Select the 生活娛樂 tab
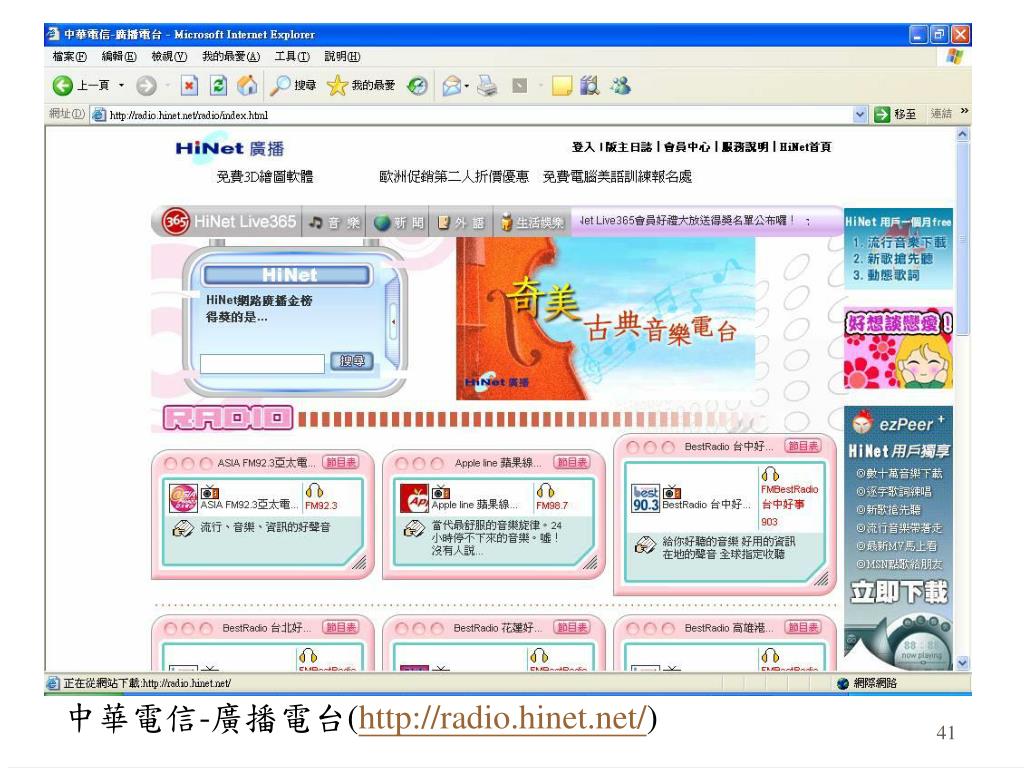Image resolution: width=1024 pixels, height=768 pixels. [532, 223]
